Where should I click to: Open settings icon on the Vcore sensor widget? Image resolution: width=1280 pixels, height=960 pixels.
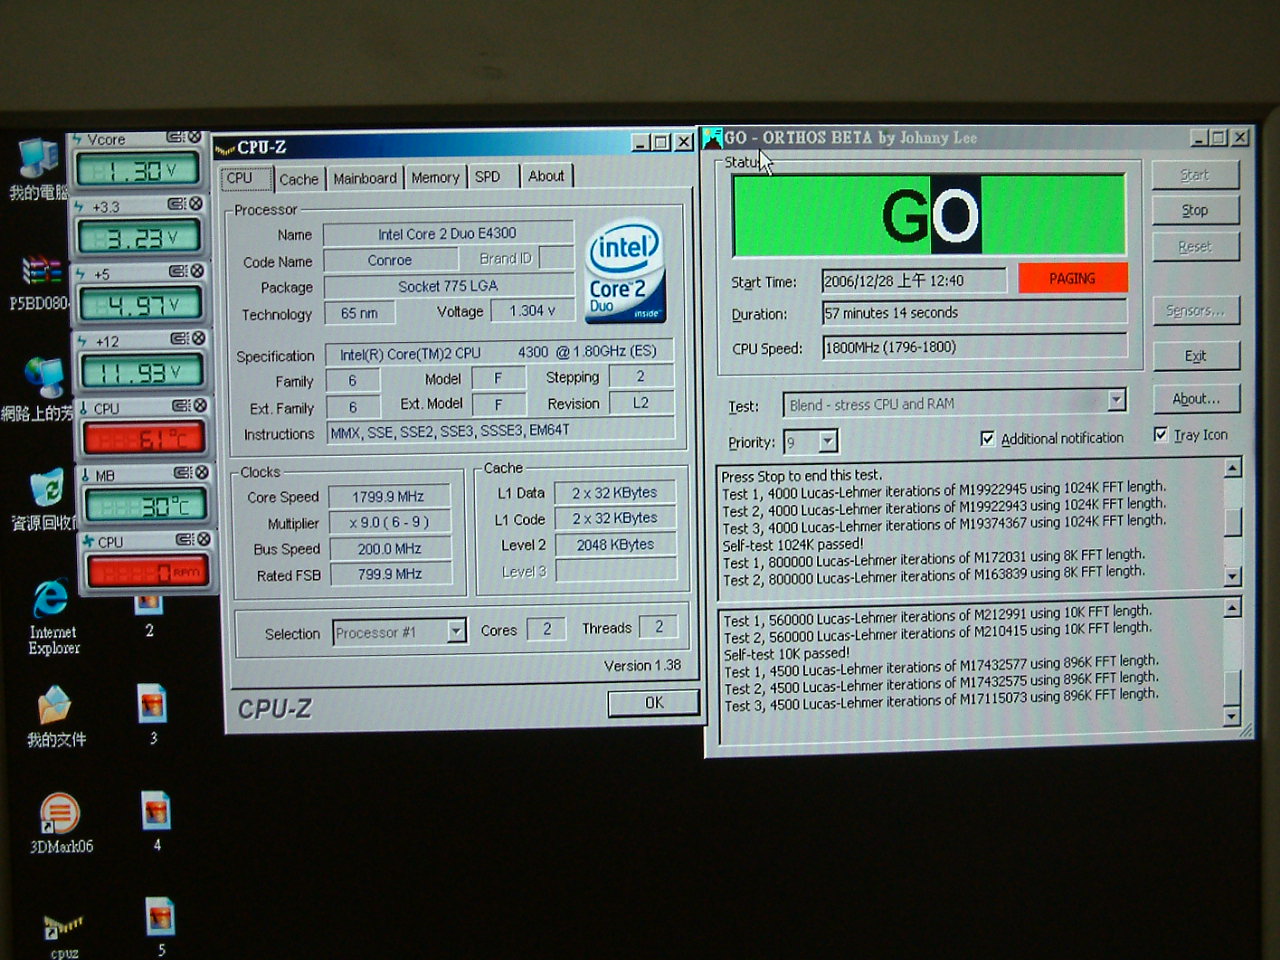[x=175, y=137]
